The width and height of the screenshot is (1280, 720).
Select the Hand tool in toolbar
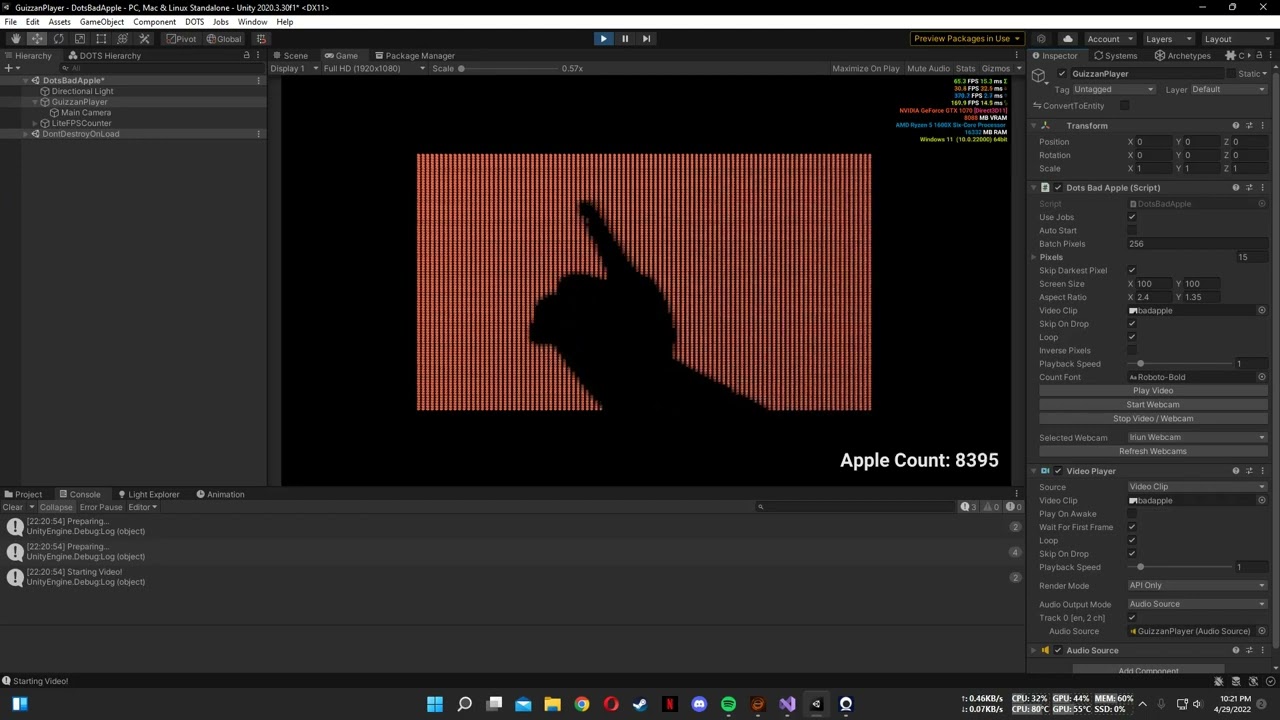(15, 39)
